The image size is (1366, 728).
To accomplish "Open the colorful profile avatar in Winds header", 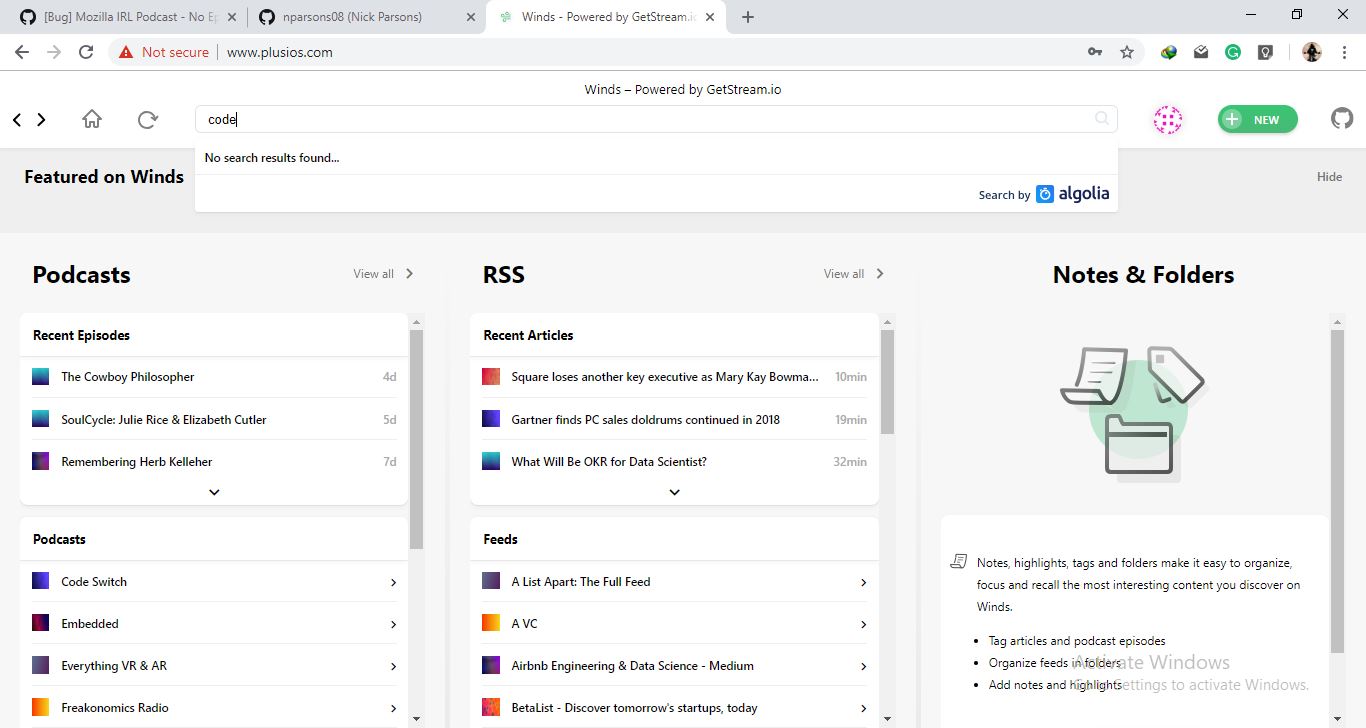I will [x=1167, y=119].
